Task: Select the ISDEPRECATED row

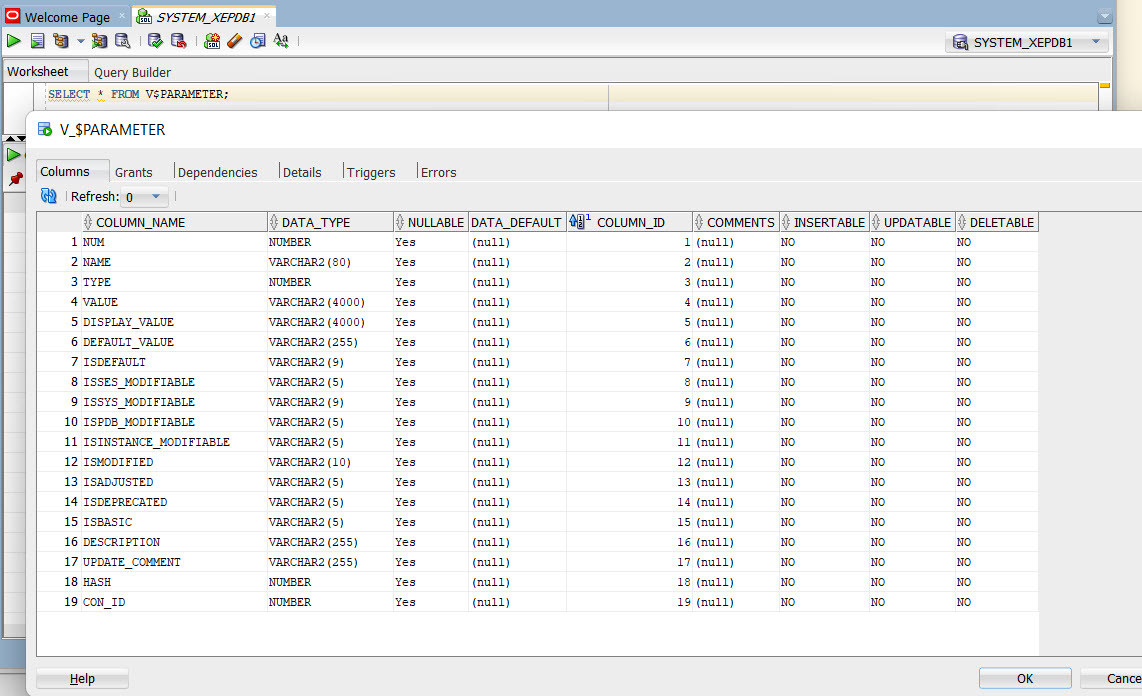Action: 537,502
